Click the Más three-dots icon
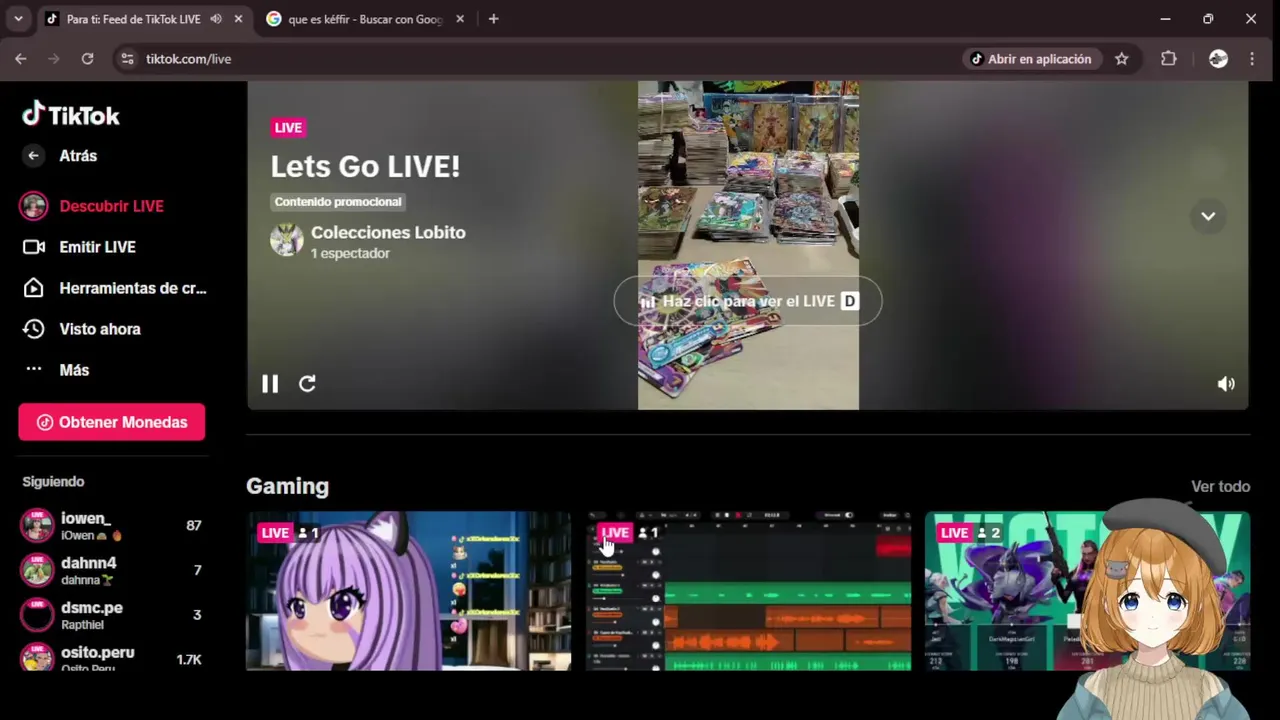The height and width of the screenshot is (720, 1280). [34, 369]
